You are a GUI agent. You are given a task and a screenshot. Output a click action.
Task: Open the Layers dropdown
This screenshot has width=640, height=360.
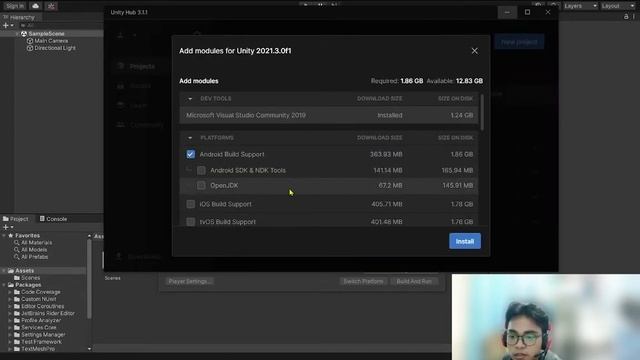pos(580,6)
